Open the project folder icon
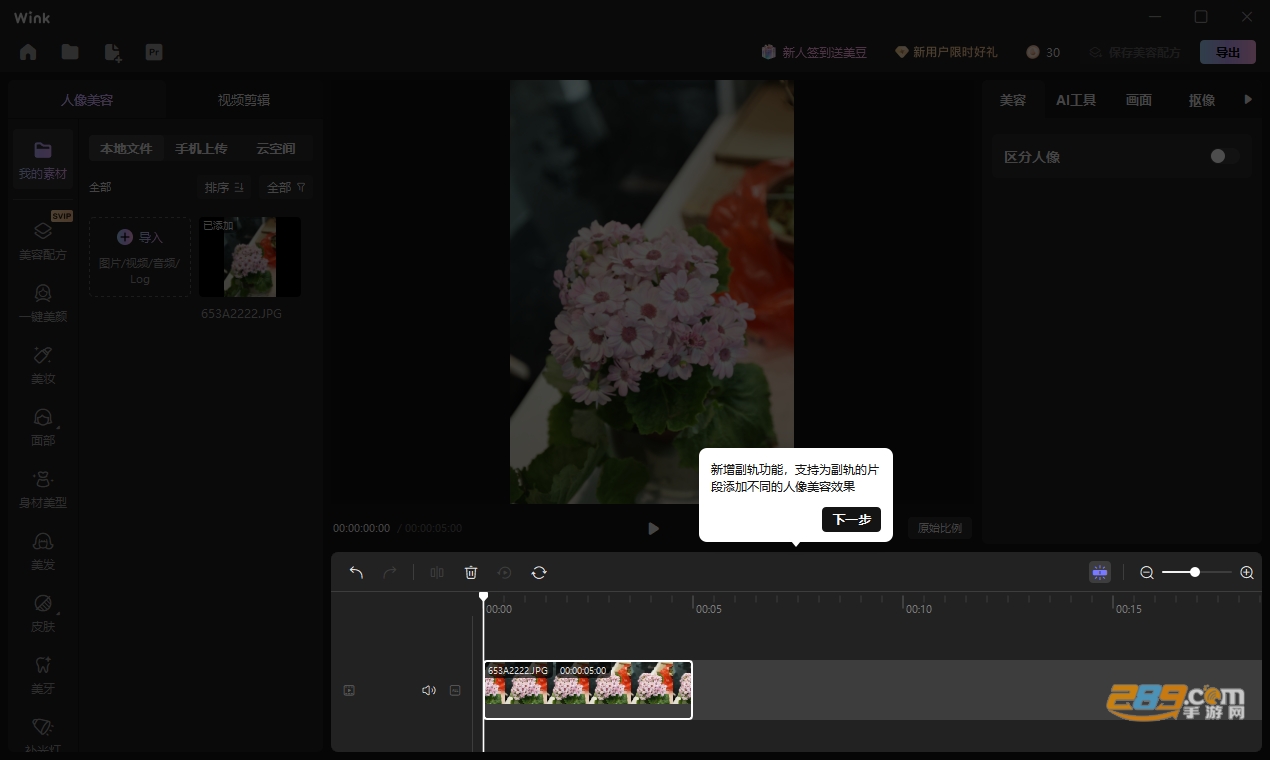This screenshot has width=1270, height=760. [70, 52]
